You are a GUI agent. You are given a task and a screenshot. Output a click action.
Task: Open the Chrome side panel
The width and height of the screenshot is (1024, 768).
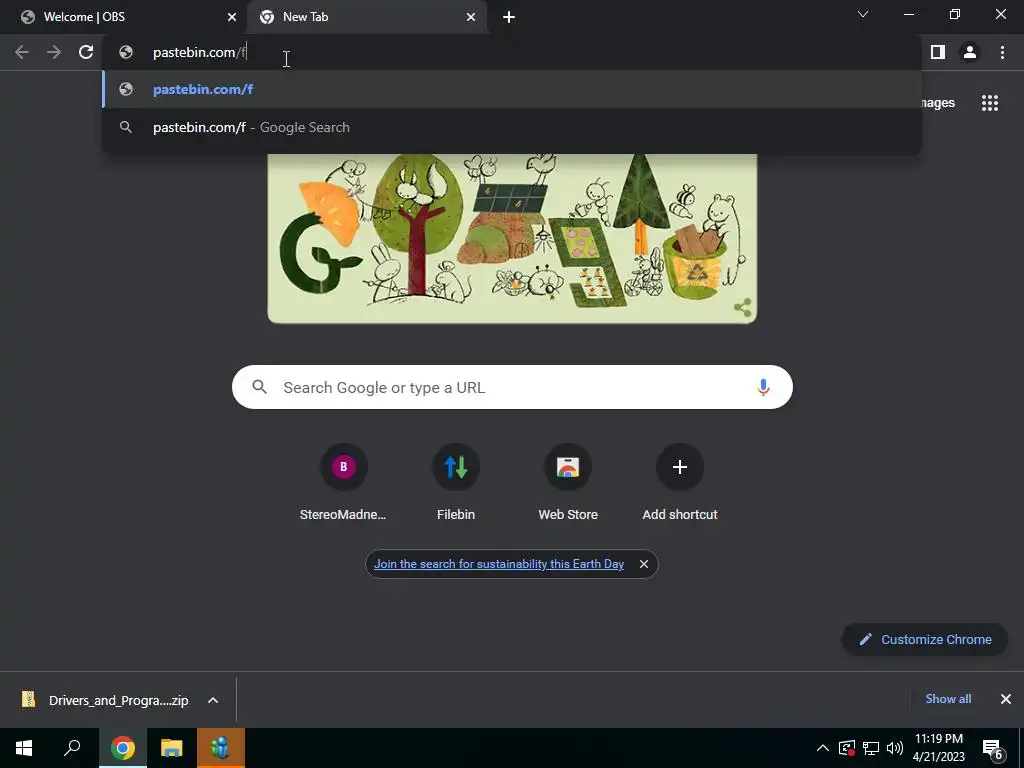pyautogui.click(x=938, y=52)
